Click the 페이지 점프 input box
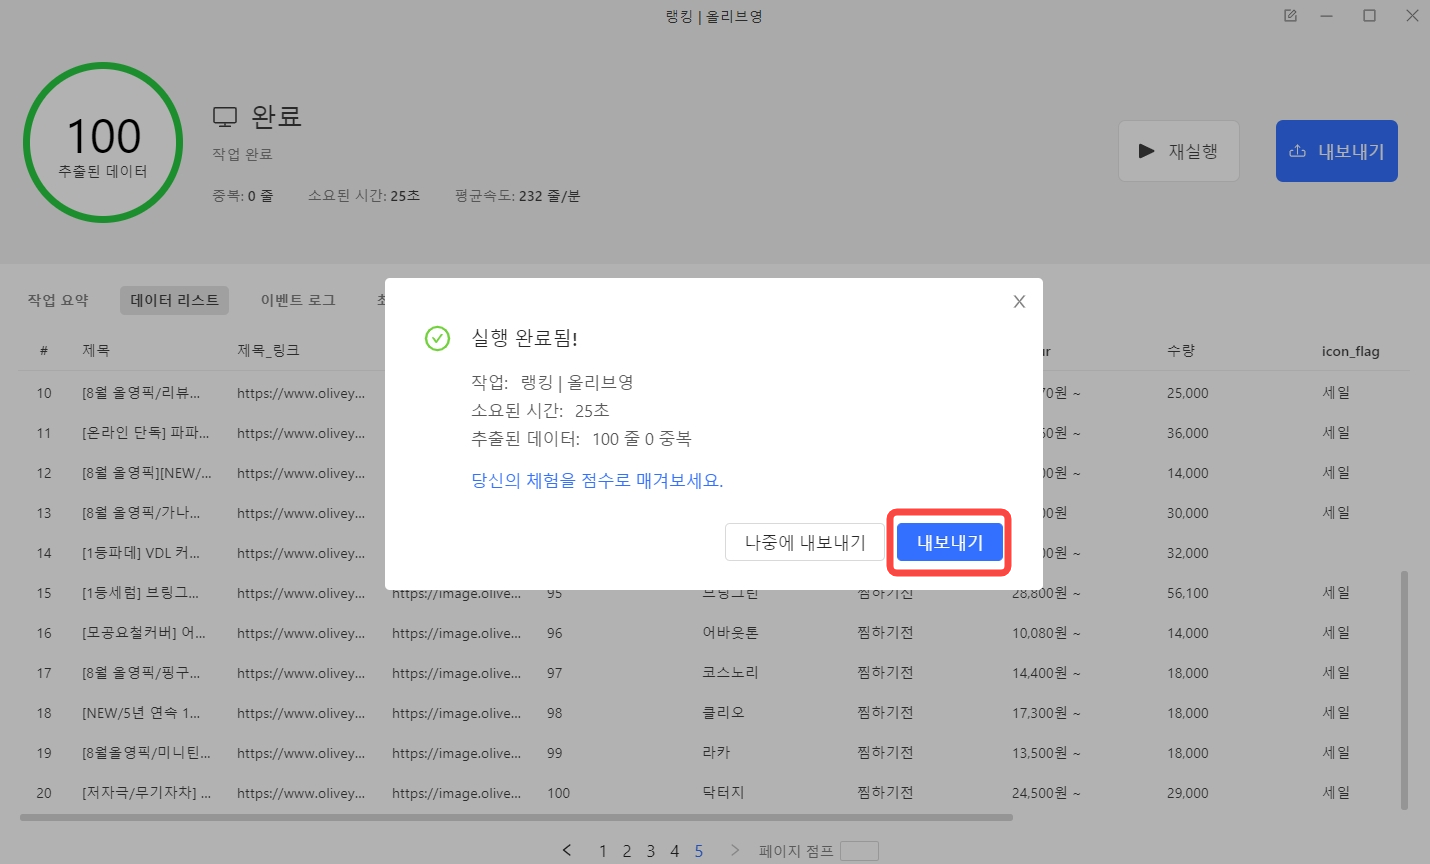Viewport: 1430px width, 864px height. 859,851
